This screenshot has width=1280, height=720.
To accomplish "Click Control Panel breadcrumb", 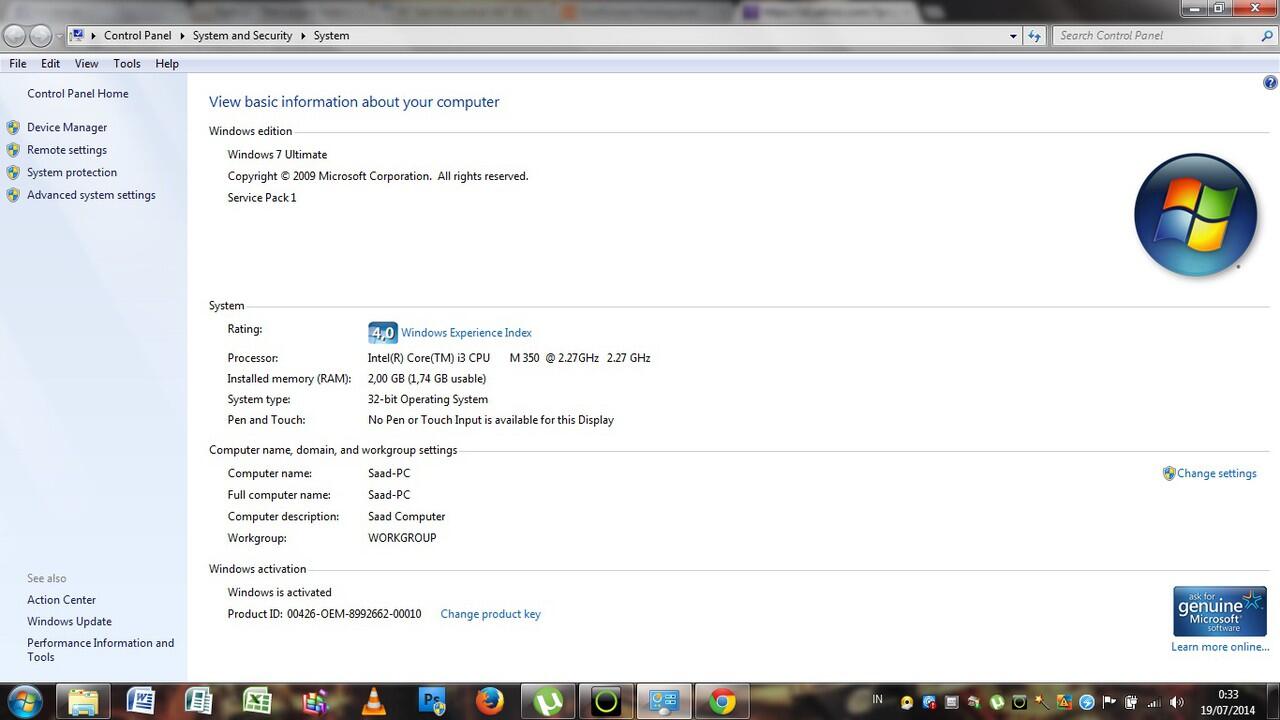I will point(138,36).
